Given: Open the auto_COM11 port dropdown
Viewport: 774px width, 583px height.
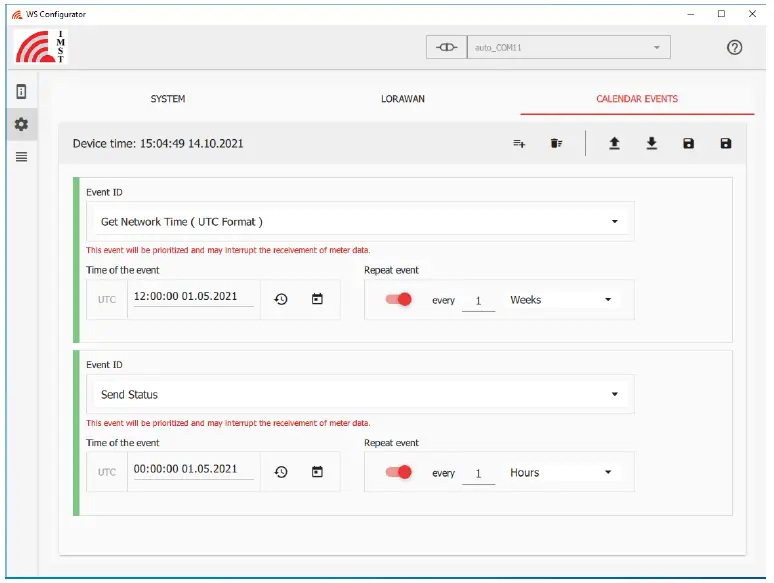Looking at the screenshot, I should (568, 47).
